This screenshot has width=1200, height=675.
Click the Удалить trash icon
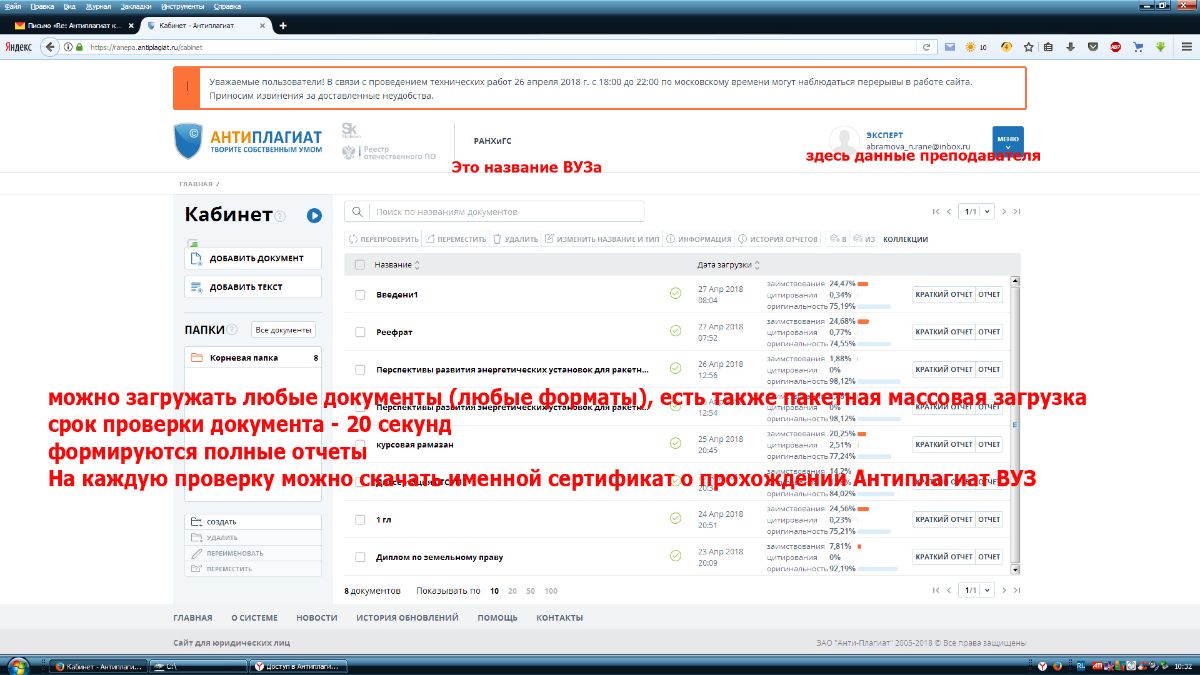pyautogui.click(x=497, y=238)
